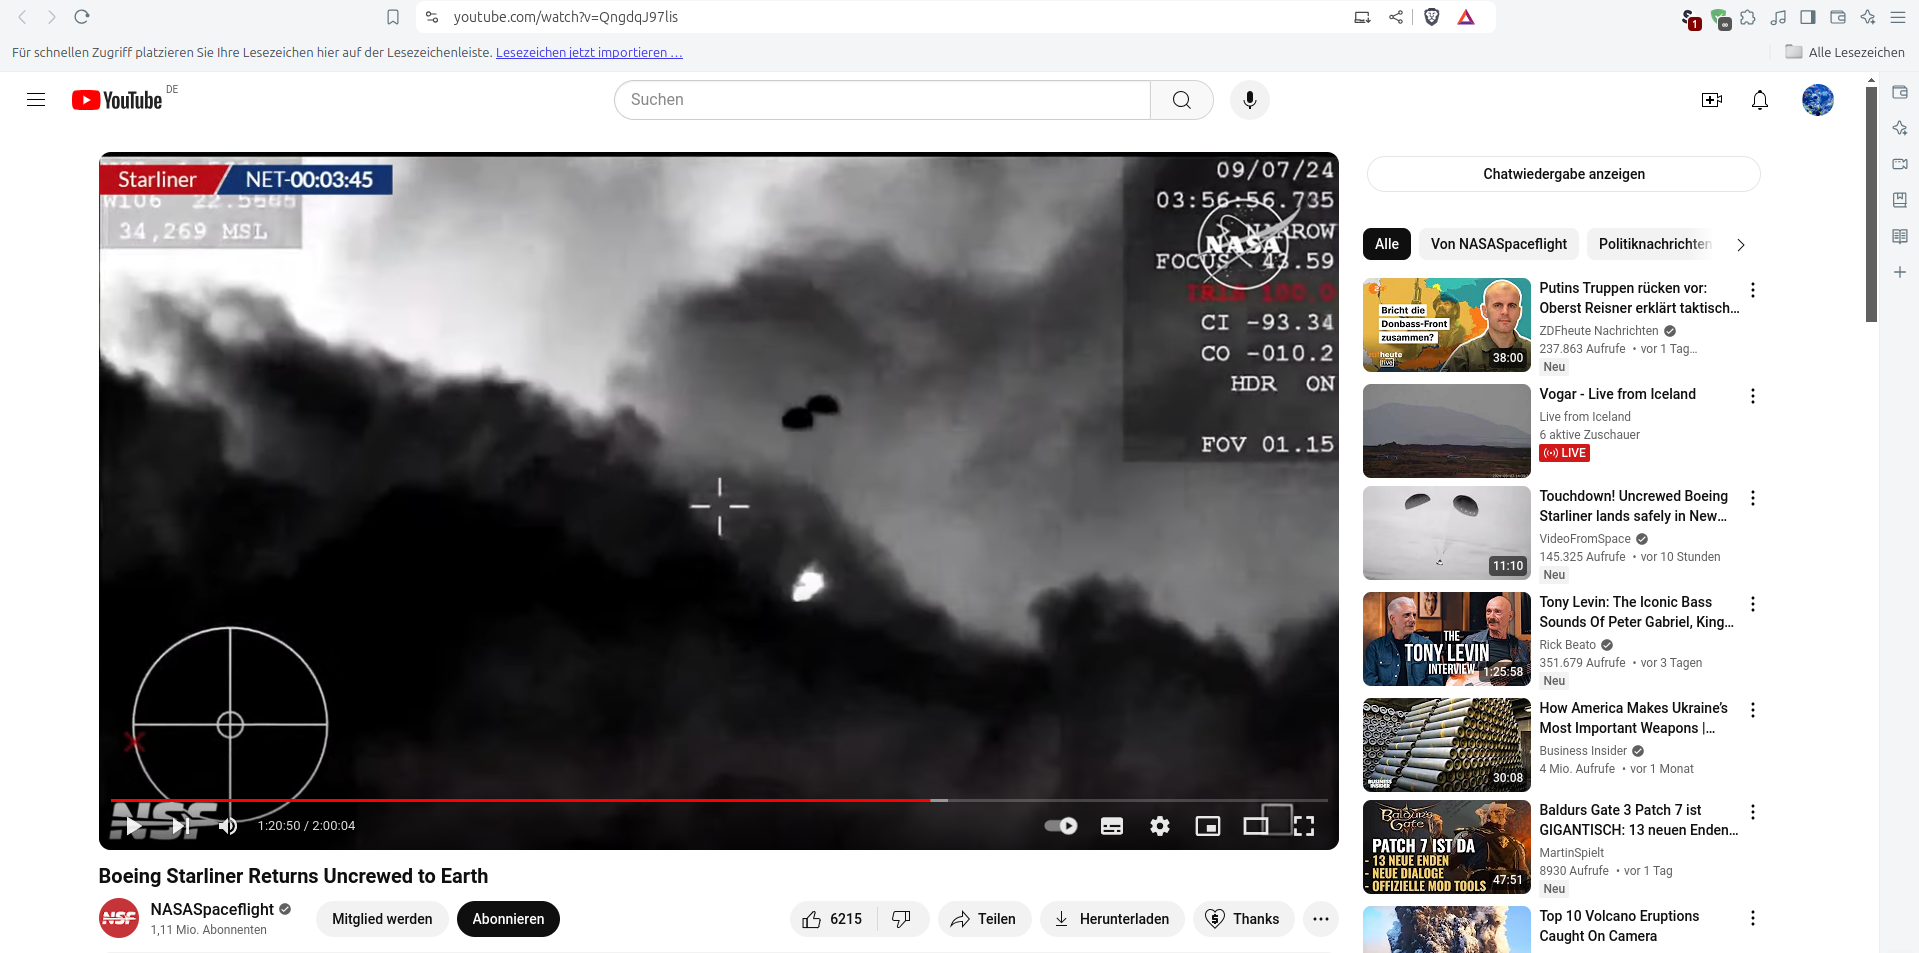The image size is (1919, 953).
Task: Seek on the video progress bar
Action: pos(719,800)
